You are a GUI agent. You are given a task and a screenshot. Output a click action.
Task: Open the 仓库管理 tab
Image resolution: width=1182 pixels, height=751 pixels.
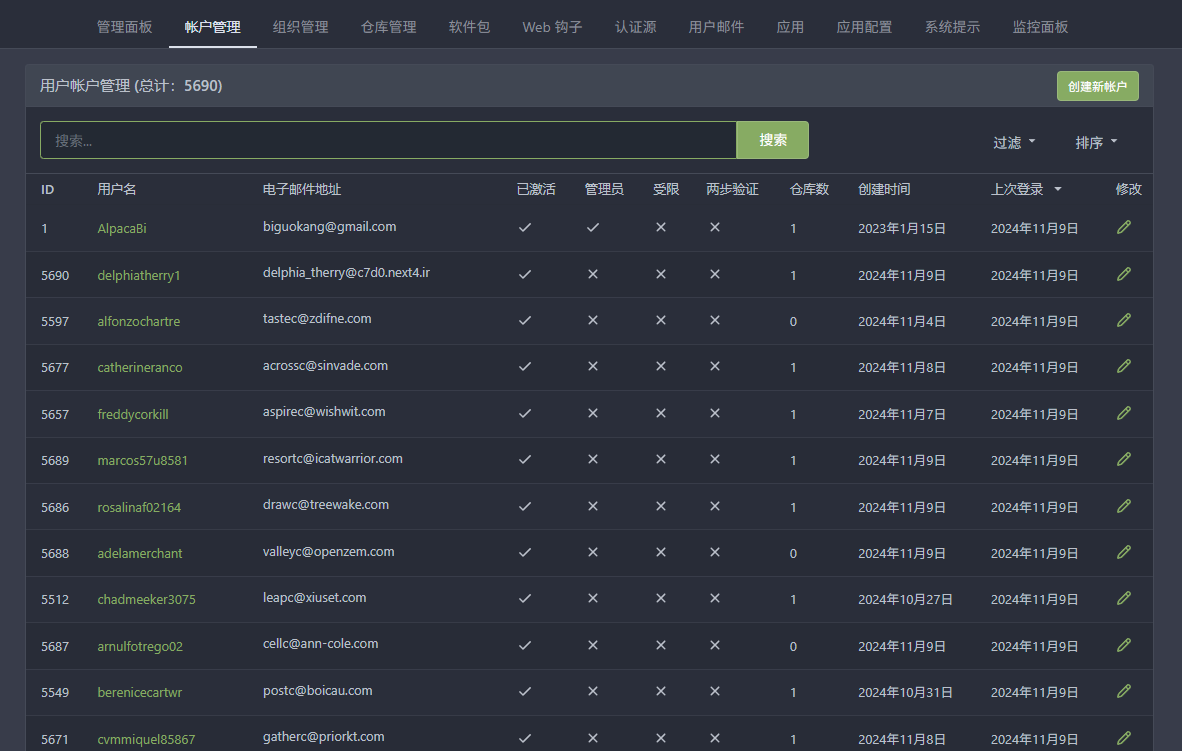pyautogui.click(x=389, y=27)
